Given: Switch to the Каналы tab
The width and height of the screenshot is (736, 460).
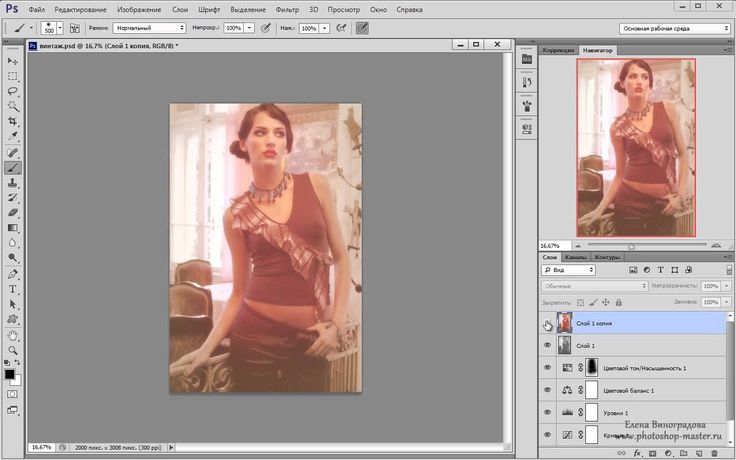Looking at the screenshot, I should coord(576,257).
